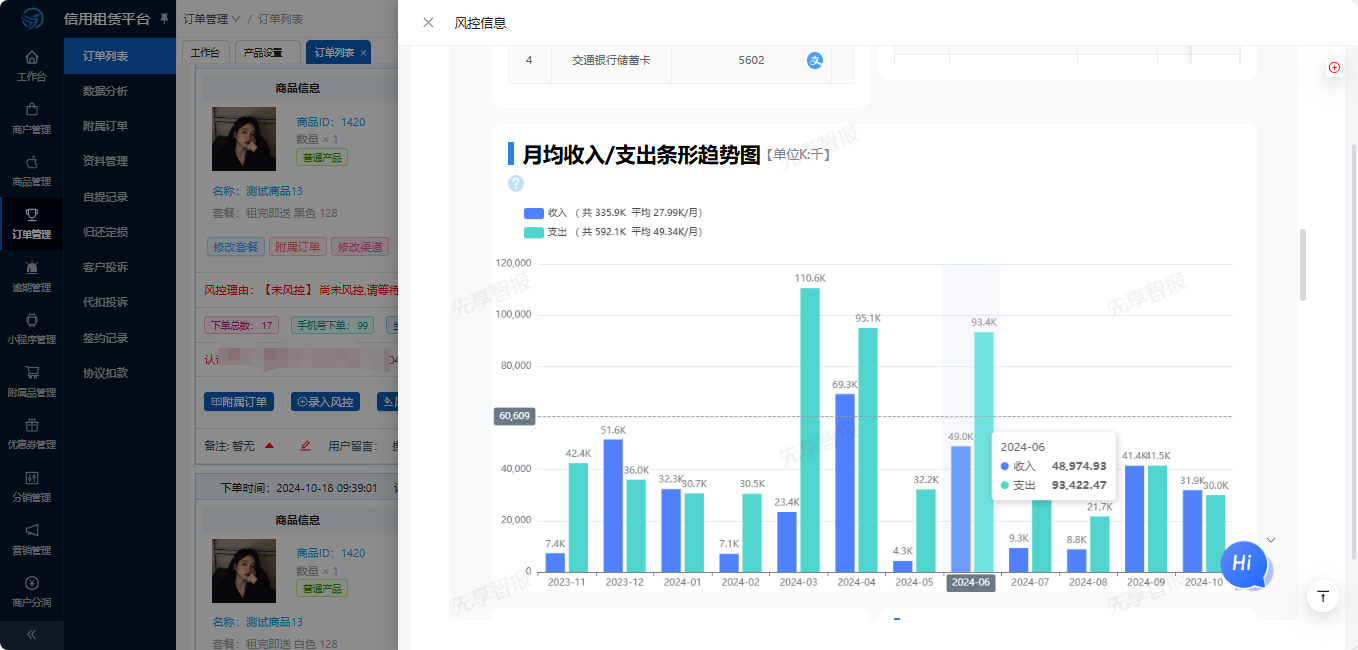
Task: Click the Alipay icon in the 交通银行储蓄卡 row
Action: [x=815, y=60]
